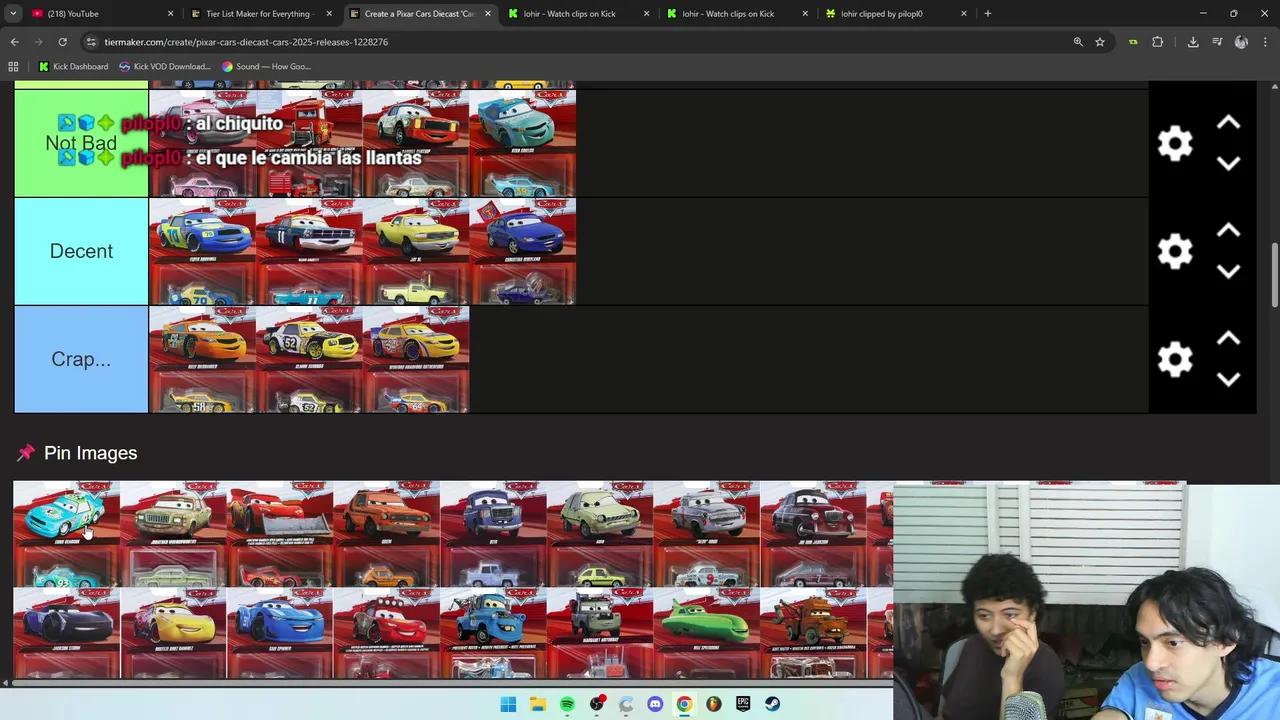The image size is (1280, 720).
Task: Open Steam from taskbar
Action: pos(772,704)
